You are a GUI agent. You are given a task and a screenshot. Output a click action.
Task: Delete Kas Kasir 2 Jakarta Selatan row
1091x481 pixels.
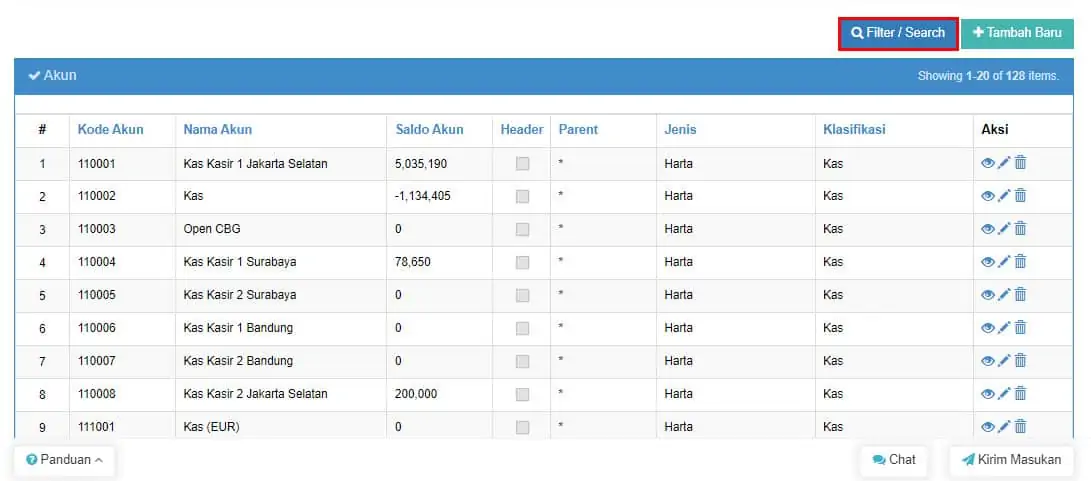click(x=1020, y=393)
